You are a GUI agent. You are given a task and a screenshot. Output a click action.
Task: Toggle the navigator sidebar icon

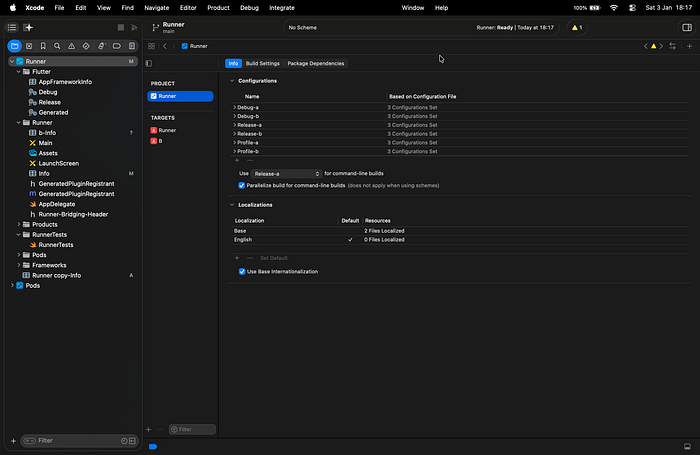pyautogui.click(x=12, y=28)
